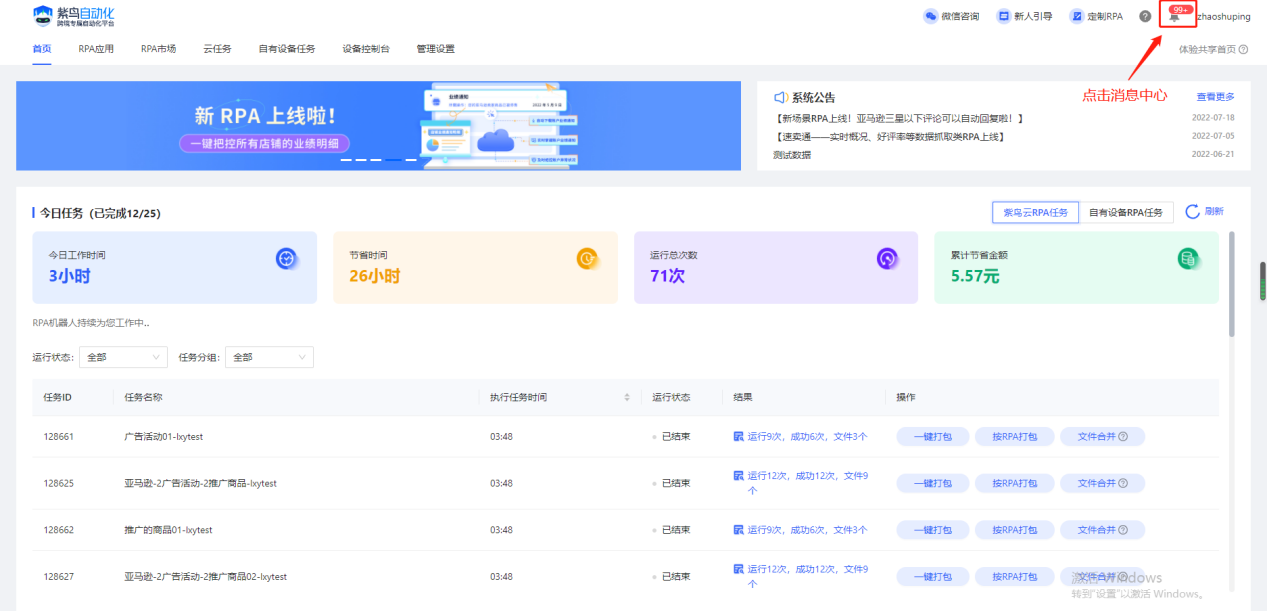Click the green icon in 累计节省金额 card
This screenshot has width=1267, height=611.
1188,259
